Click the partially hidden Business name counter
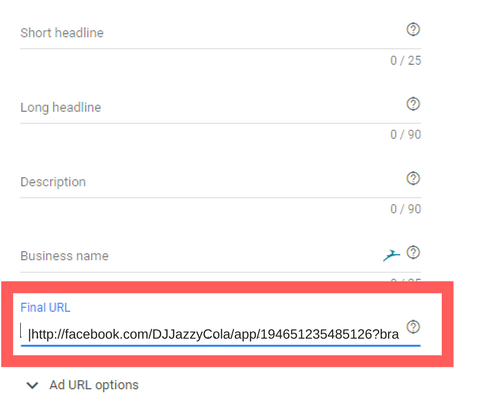This screenshot has width=478, height=416. pos(406,280)
